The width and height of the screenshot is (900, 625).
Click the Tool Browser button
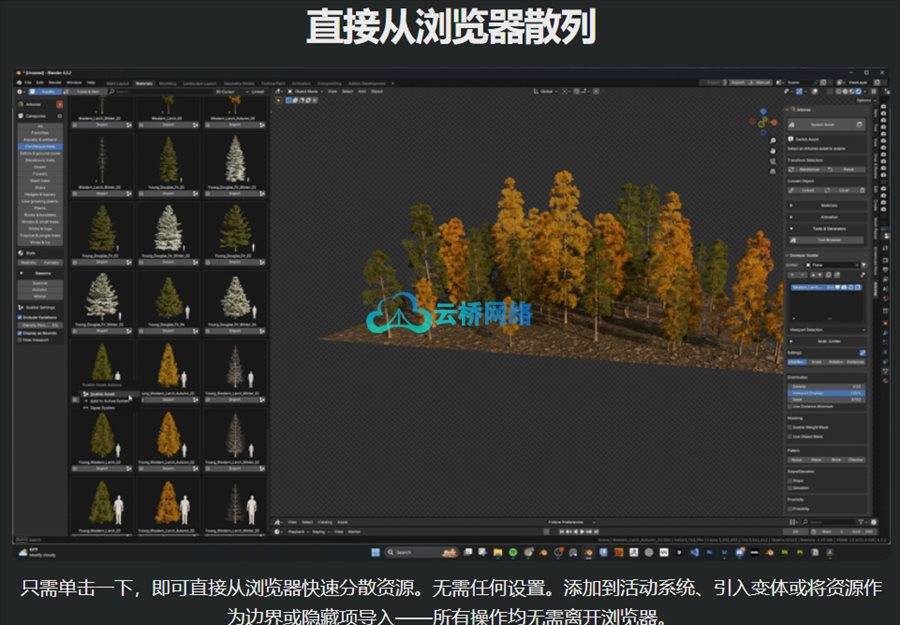[828, 241]
